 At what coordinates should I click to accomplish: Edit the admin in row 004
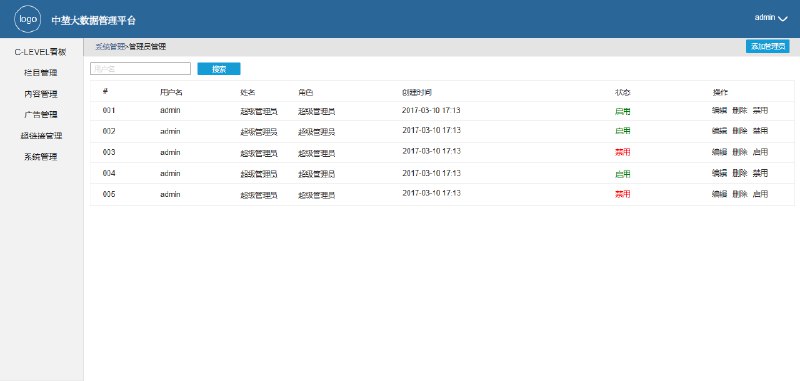(x=719, y=173)
